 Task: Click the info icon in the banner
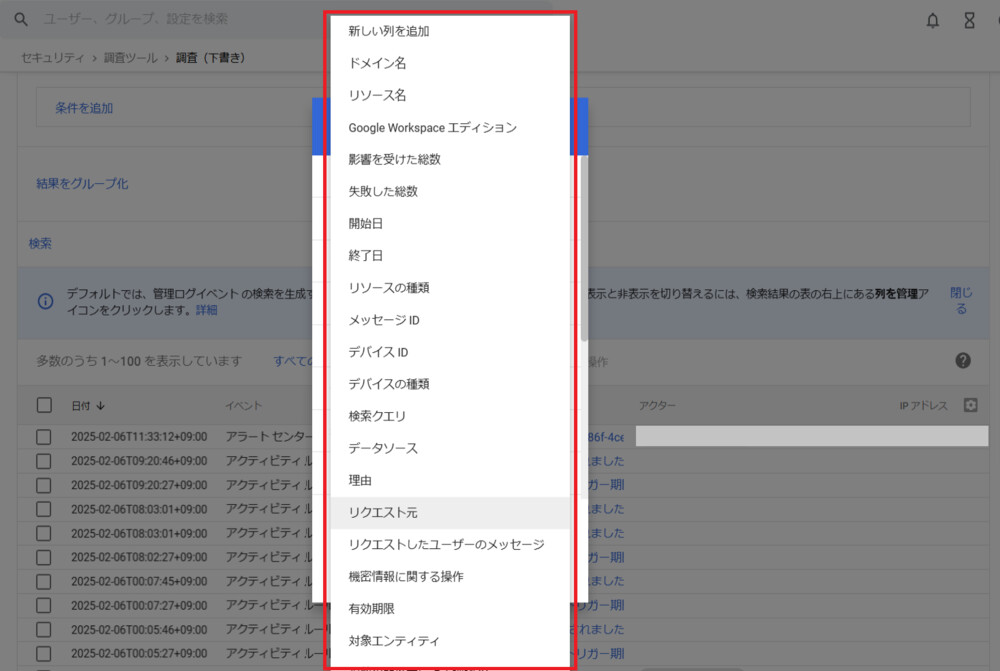(x=45, y=301)
